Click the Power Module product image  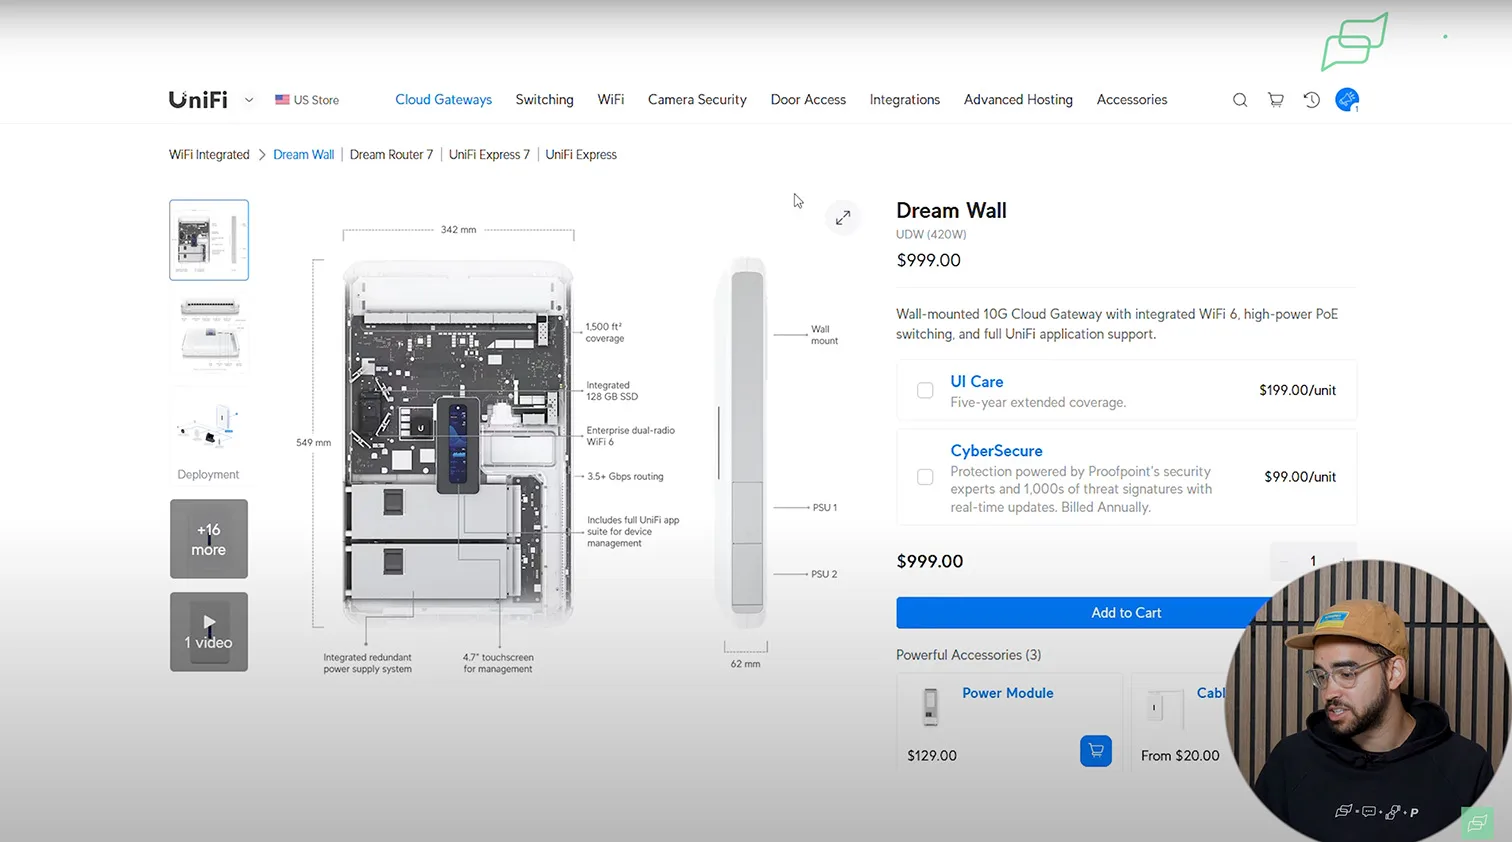click(930, 707)
